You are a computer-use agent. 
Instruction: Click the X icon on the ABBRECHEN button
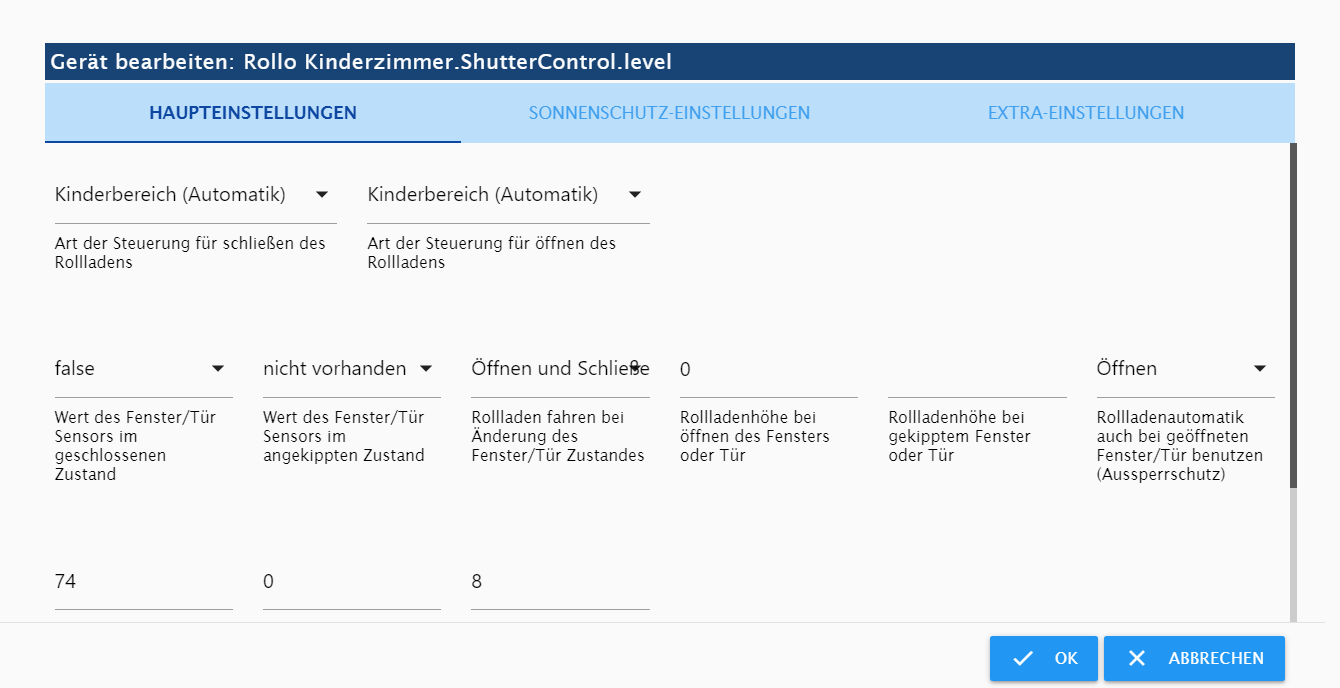(1137, 658)
